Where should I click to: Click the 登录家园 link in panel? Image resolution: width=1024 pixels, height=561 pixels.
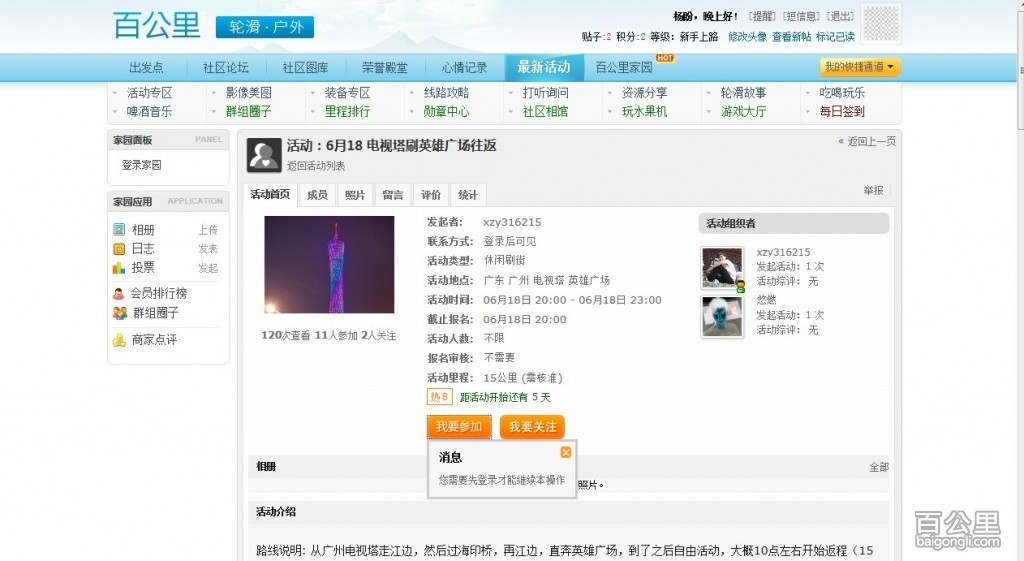[142, 165]
